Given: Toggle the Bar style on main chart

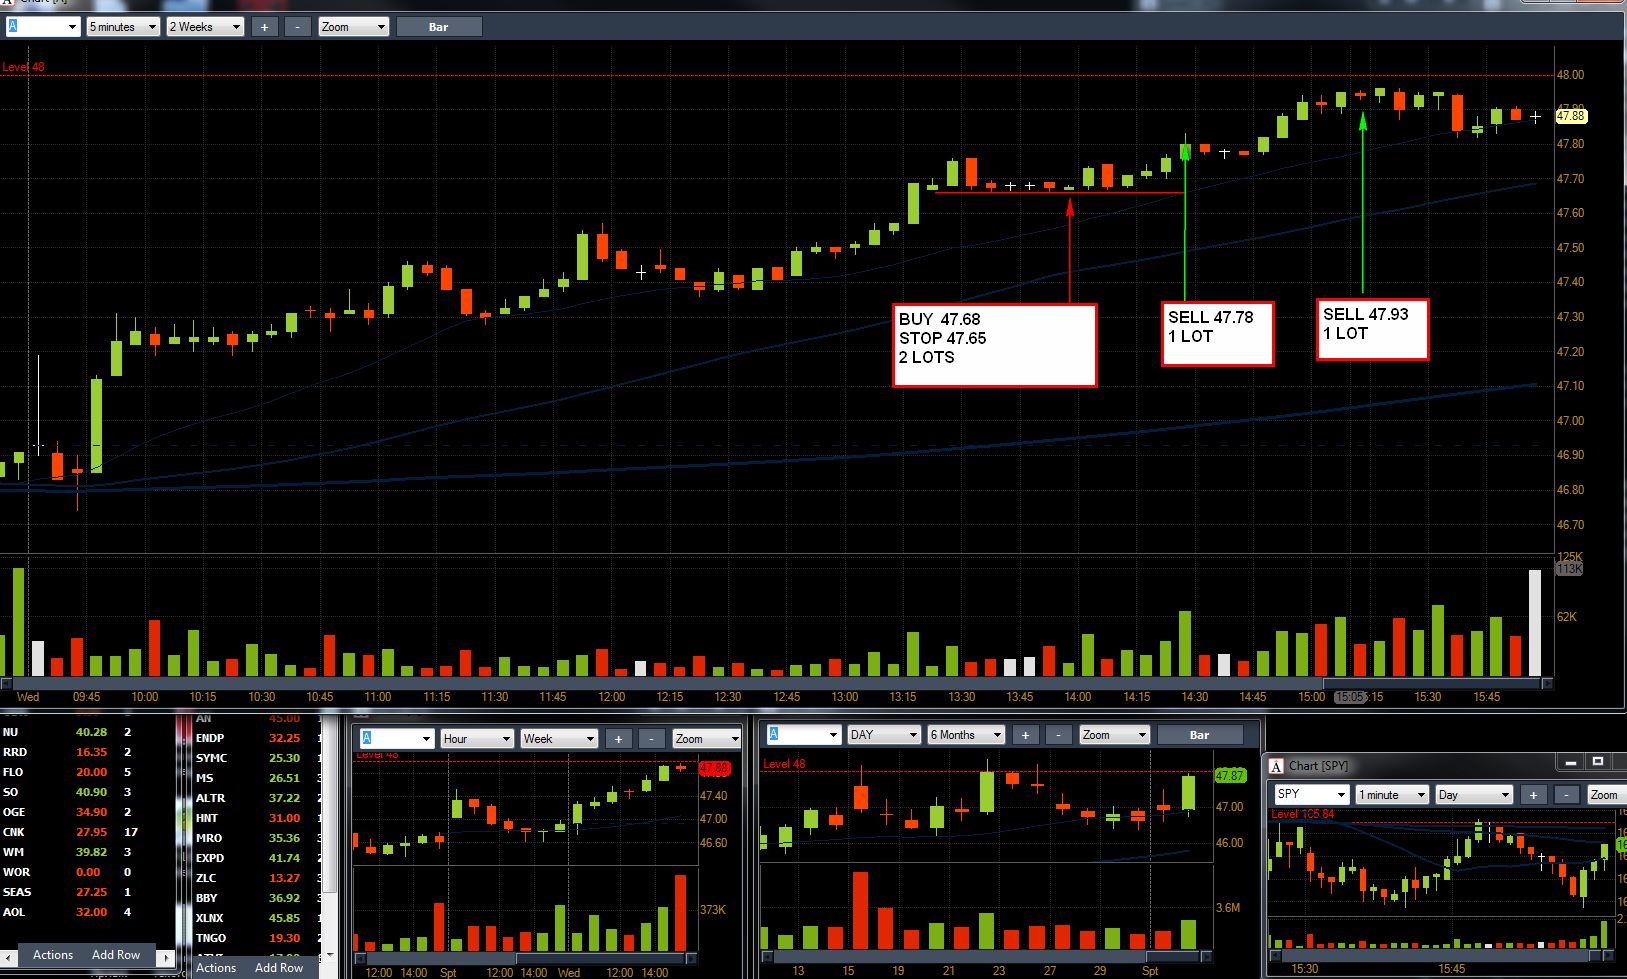Looking at the screenshot, I should 439,27.
